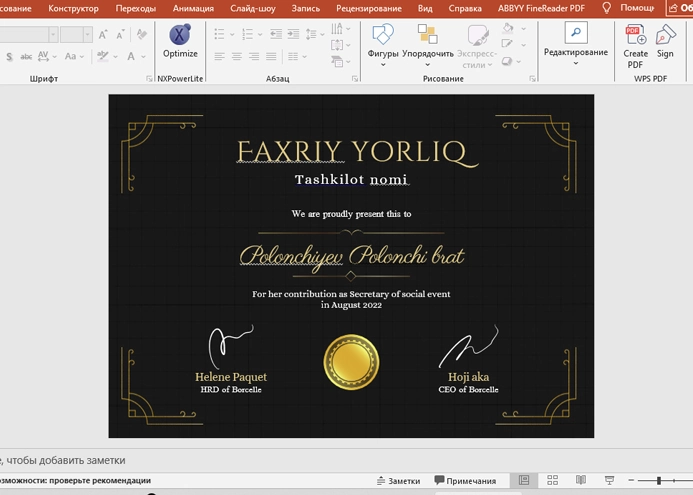This screenshot has width=693, height=495.
Task: Align text to the left
Action: click(219, 56)
